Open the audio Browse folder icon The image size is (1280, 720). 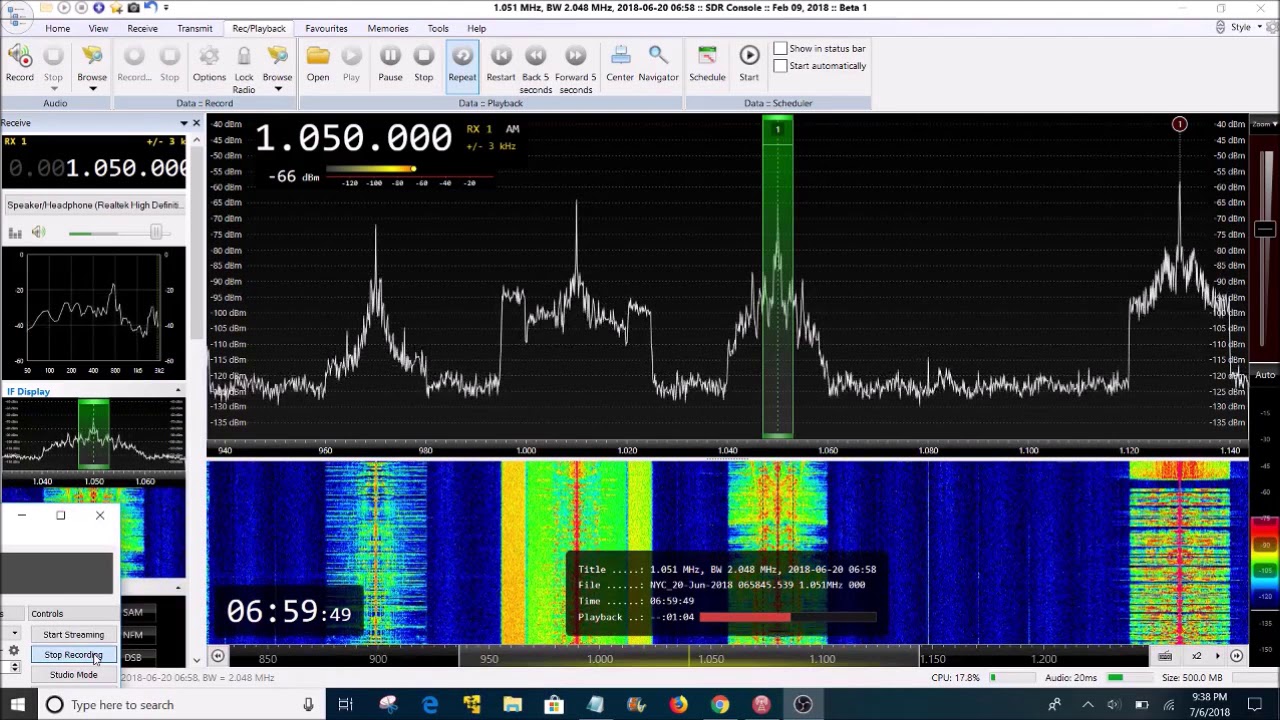(x=92, y=57)
